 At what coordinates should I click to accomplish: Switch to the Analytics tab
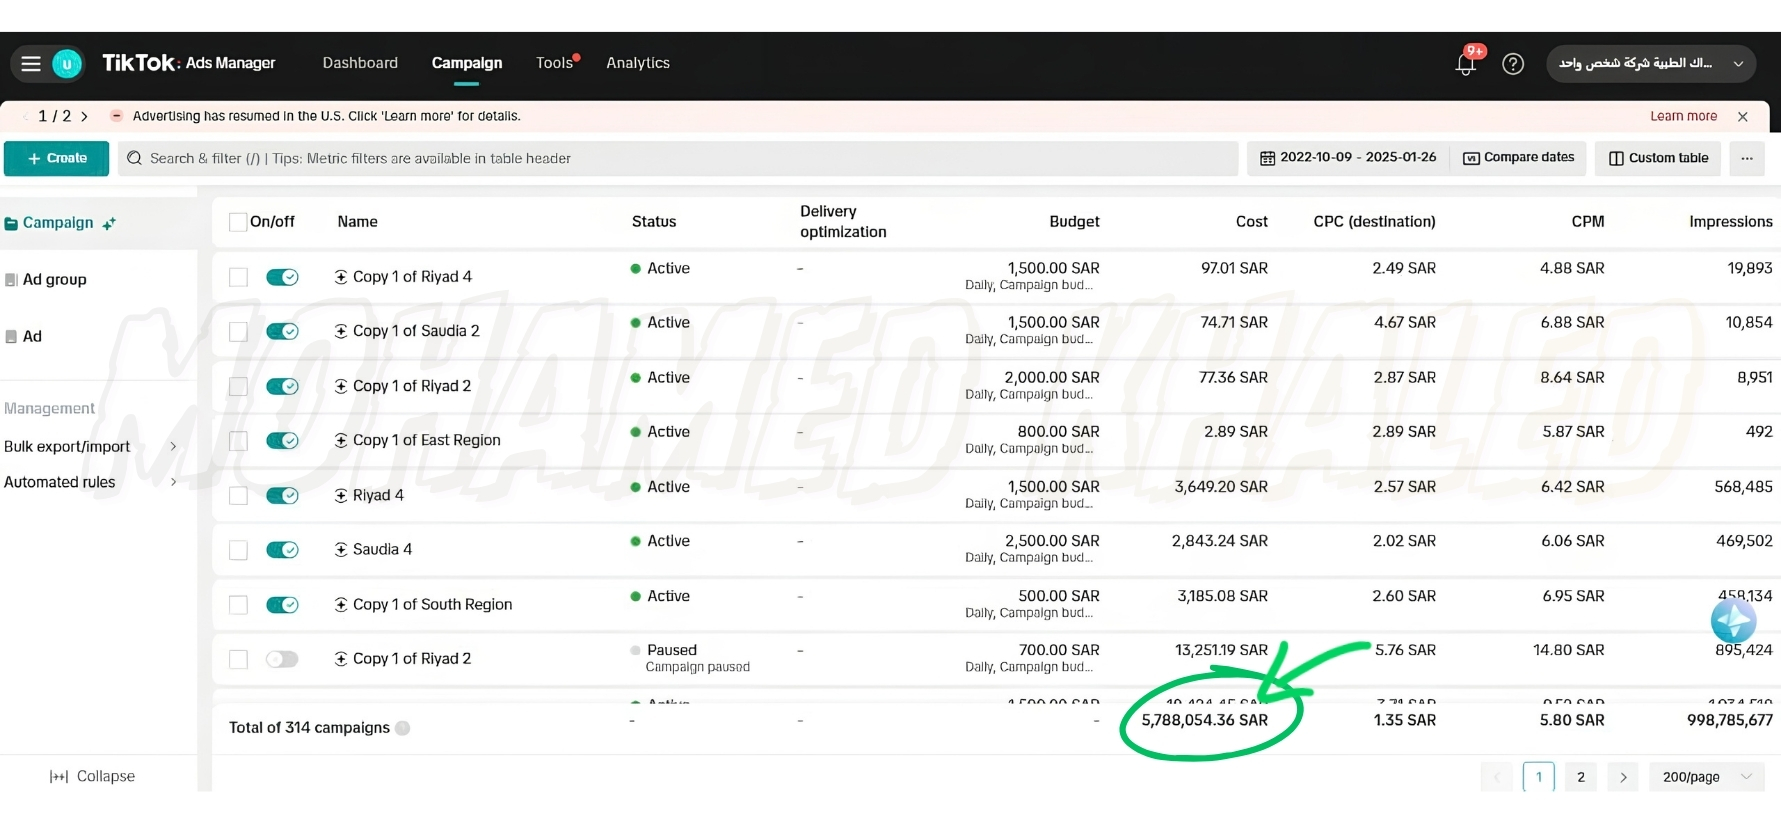point(638,63)
